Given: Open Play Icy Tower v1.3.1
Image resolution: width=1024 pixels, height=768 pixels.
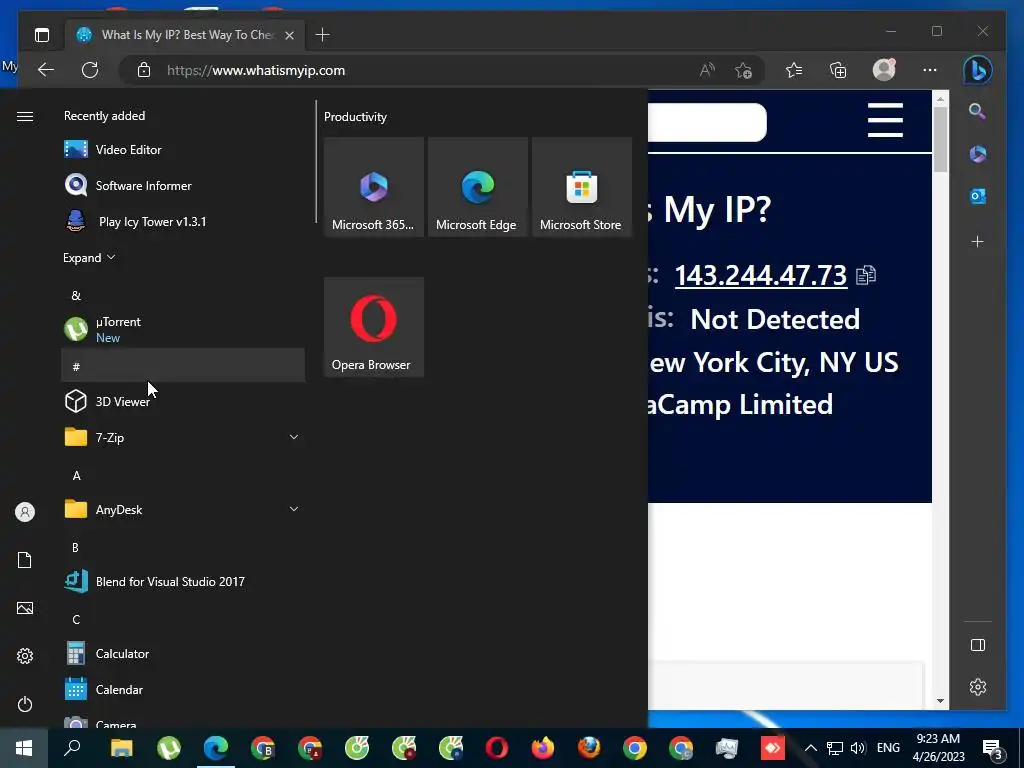Looking at the screenshot, I should coord(183,221).
